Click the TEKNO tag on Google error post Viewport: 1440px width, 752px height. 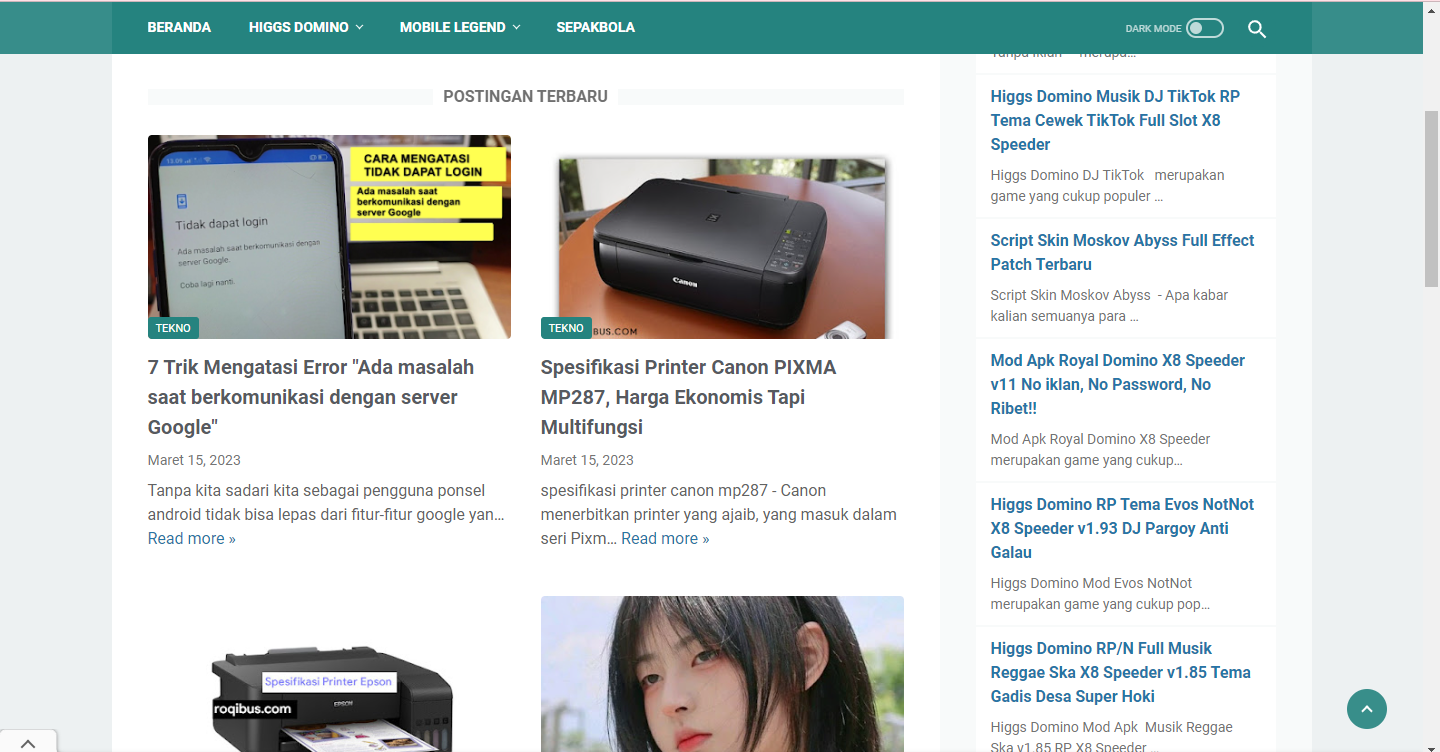click(x=173, y=328)
